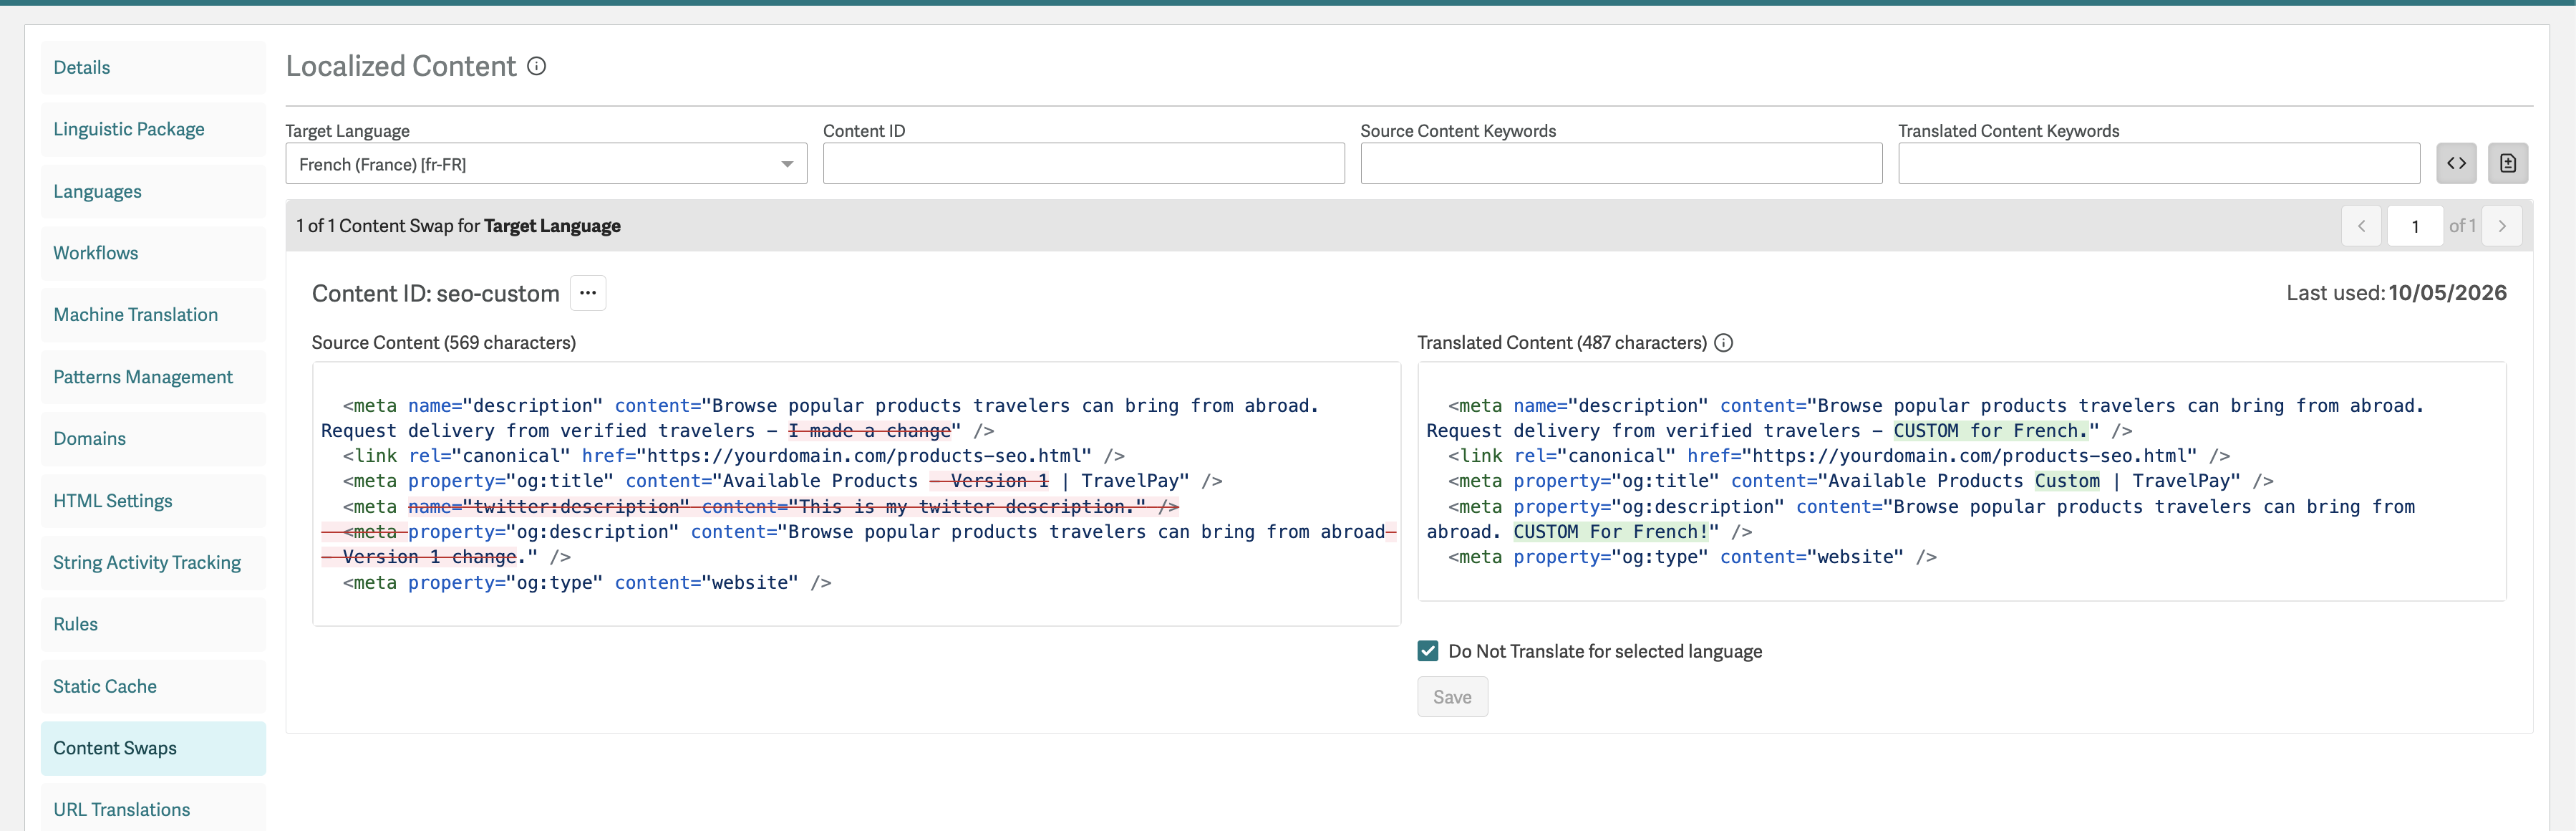The height and width of the screenshot is (831, 2576).
Task: Go to previous content swap page
Action: [x=2362, y=226]
